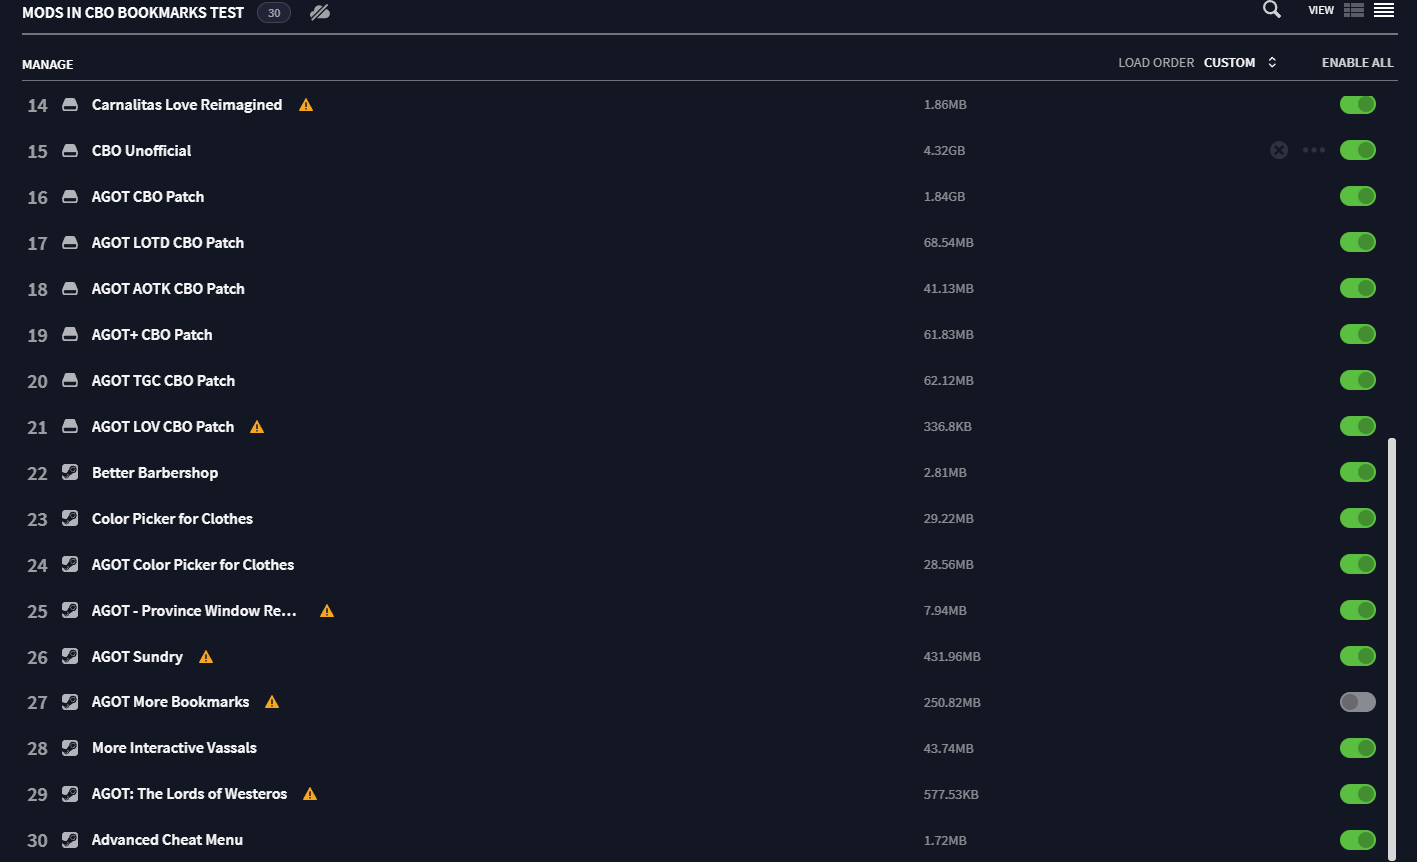Viewport: 1417px width, 862px height.
Task: Click warning icon beside AGOT Sundry
Action: [206, 657]
